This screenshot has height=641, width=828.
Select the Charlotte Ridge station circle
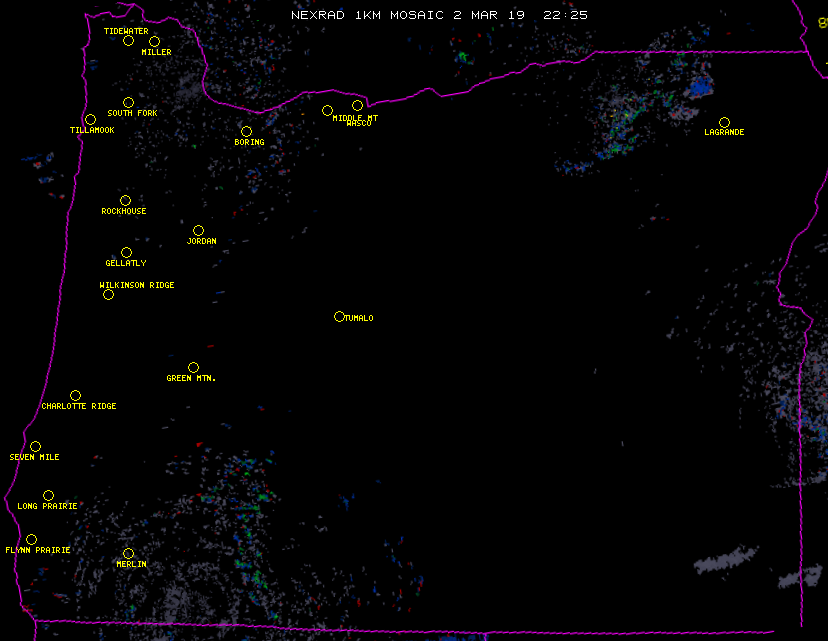tap(75, 396)
